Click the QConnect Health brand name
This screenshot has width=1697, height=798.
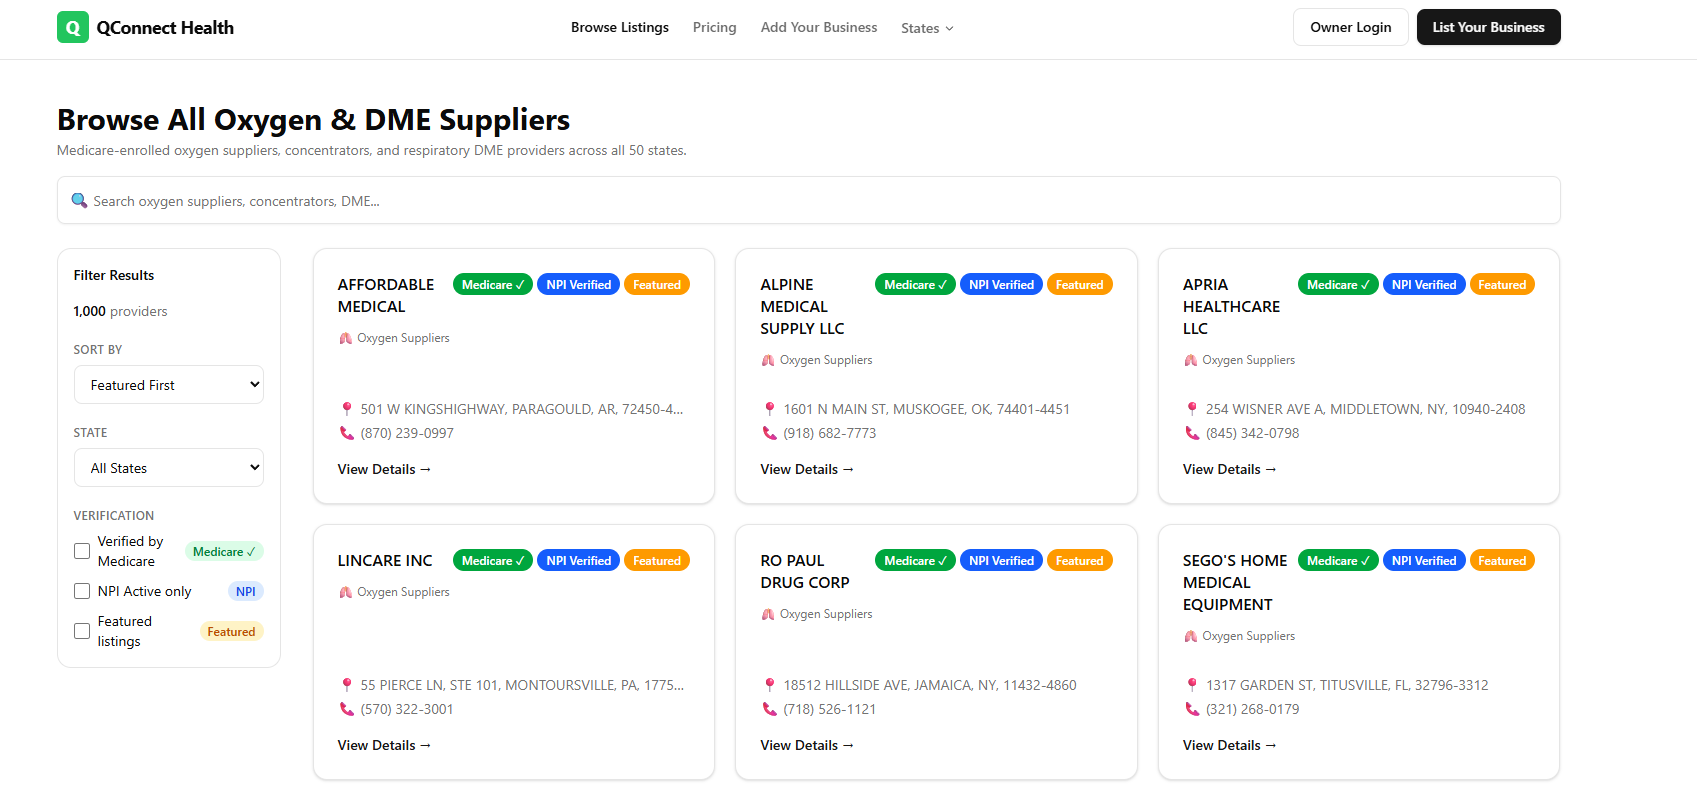click(165, 28)
